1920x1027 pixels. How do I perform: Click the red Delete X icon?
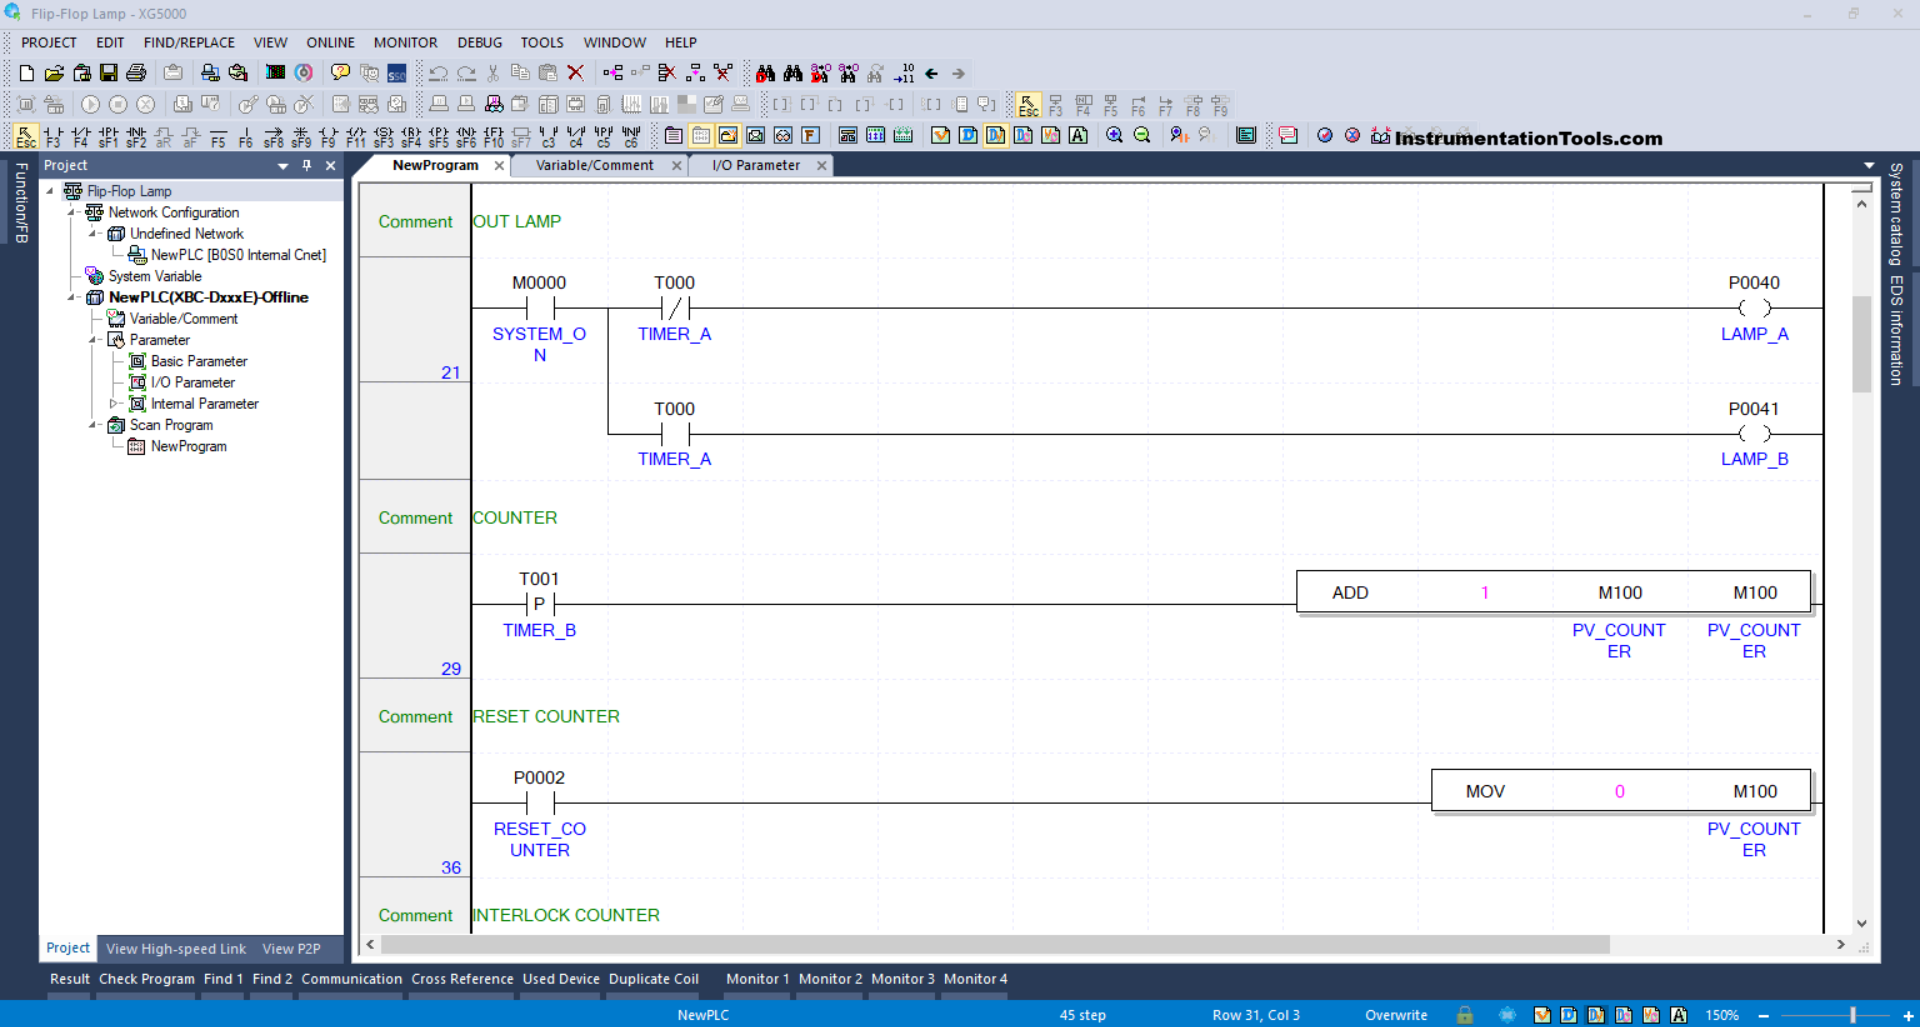[x=575, y=73]
